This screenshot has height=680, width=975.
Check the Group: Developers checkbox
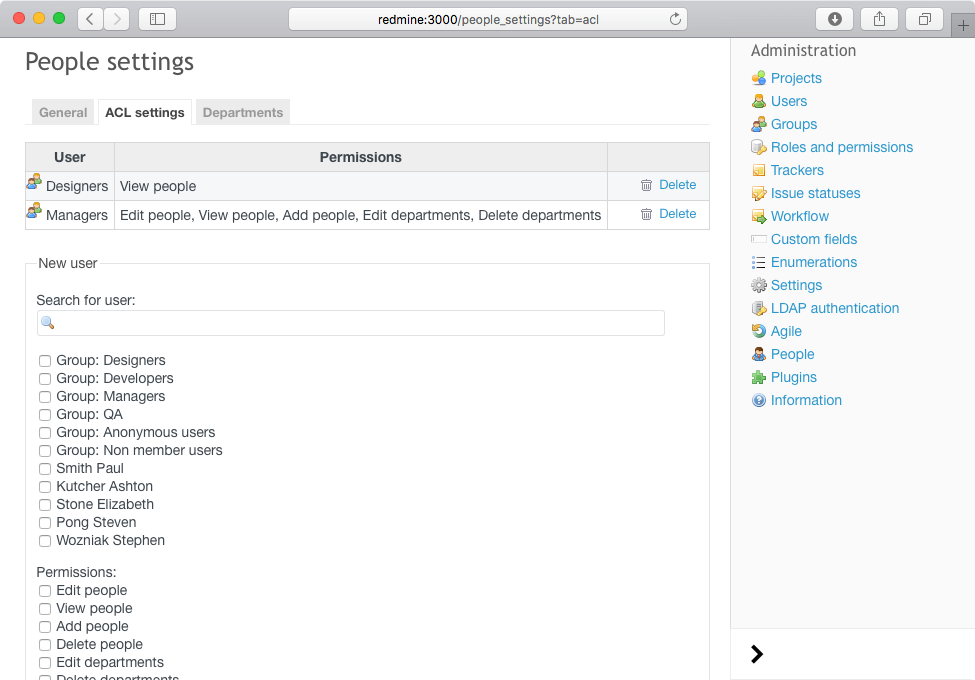45,379
